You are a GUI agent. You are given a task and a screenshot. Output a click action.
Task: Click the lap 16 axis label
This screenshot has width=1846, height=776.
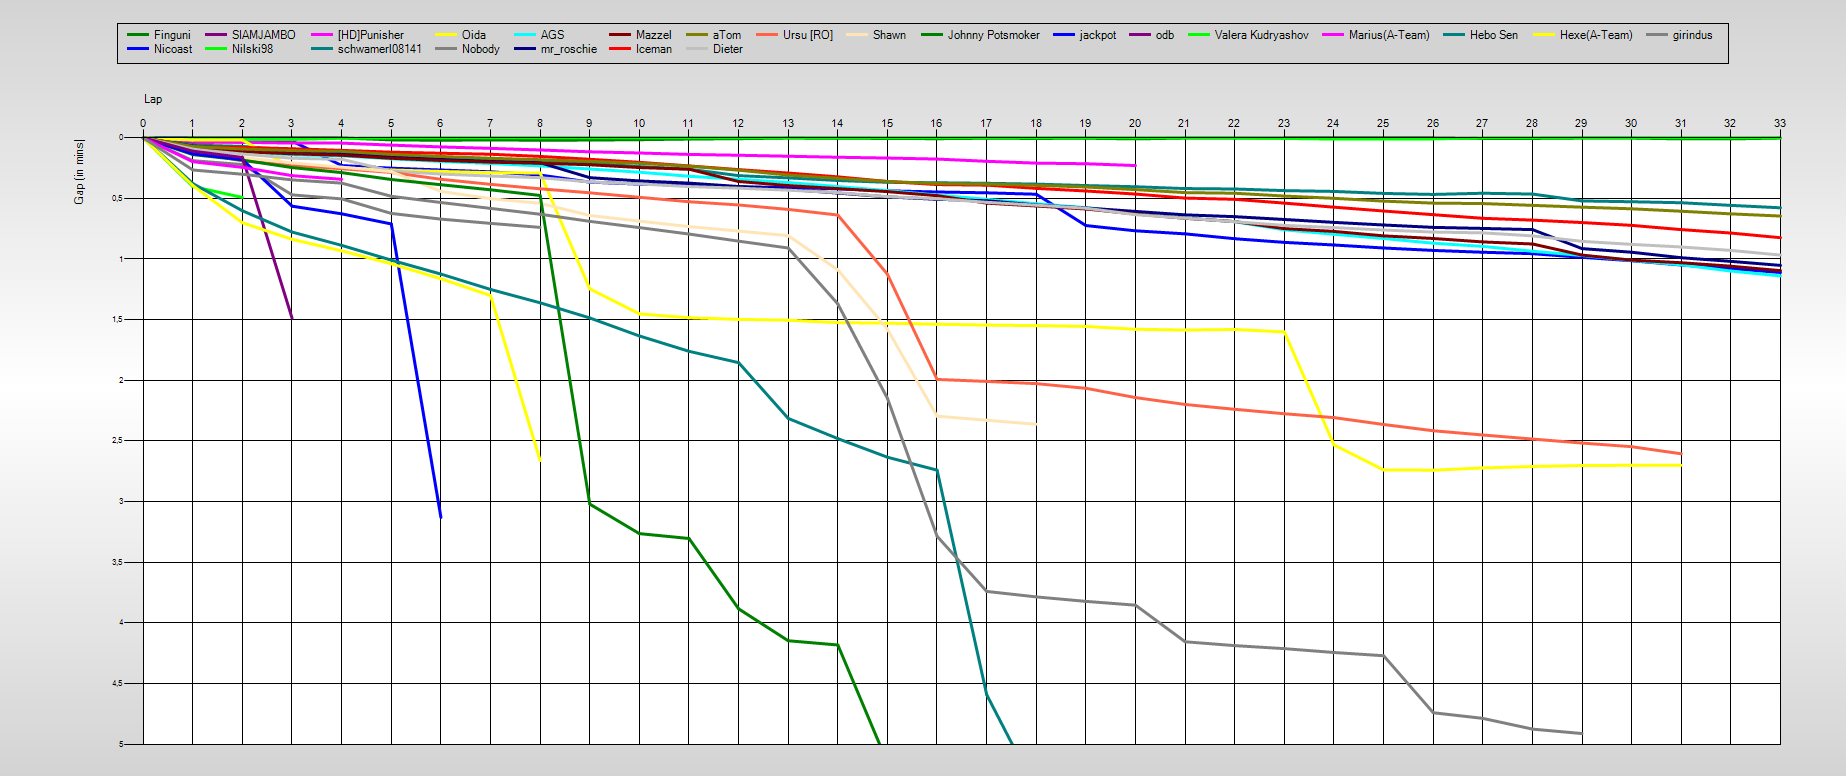pos(936,123)
